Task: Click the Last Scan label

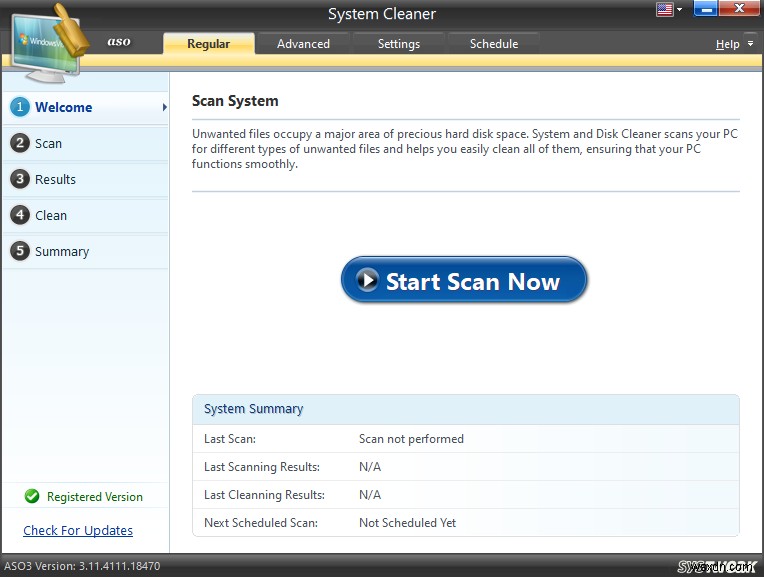Action: click(x=229, y=439)
